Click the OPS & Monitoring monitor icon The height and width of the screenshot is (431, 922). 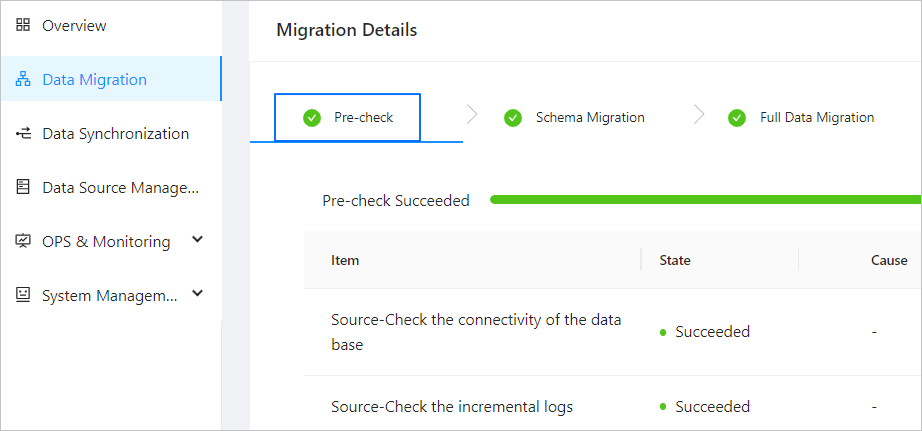pyautogui.click(x=23, y=241)
